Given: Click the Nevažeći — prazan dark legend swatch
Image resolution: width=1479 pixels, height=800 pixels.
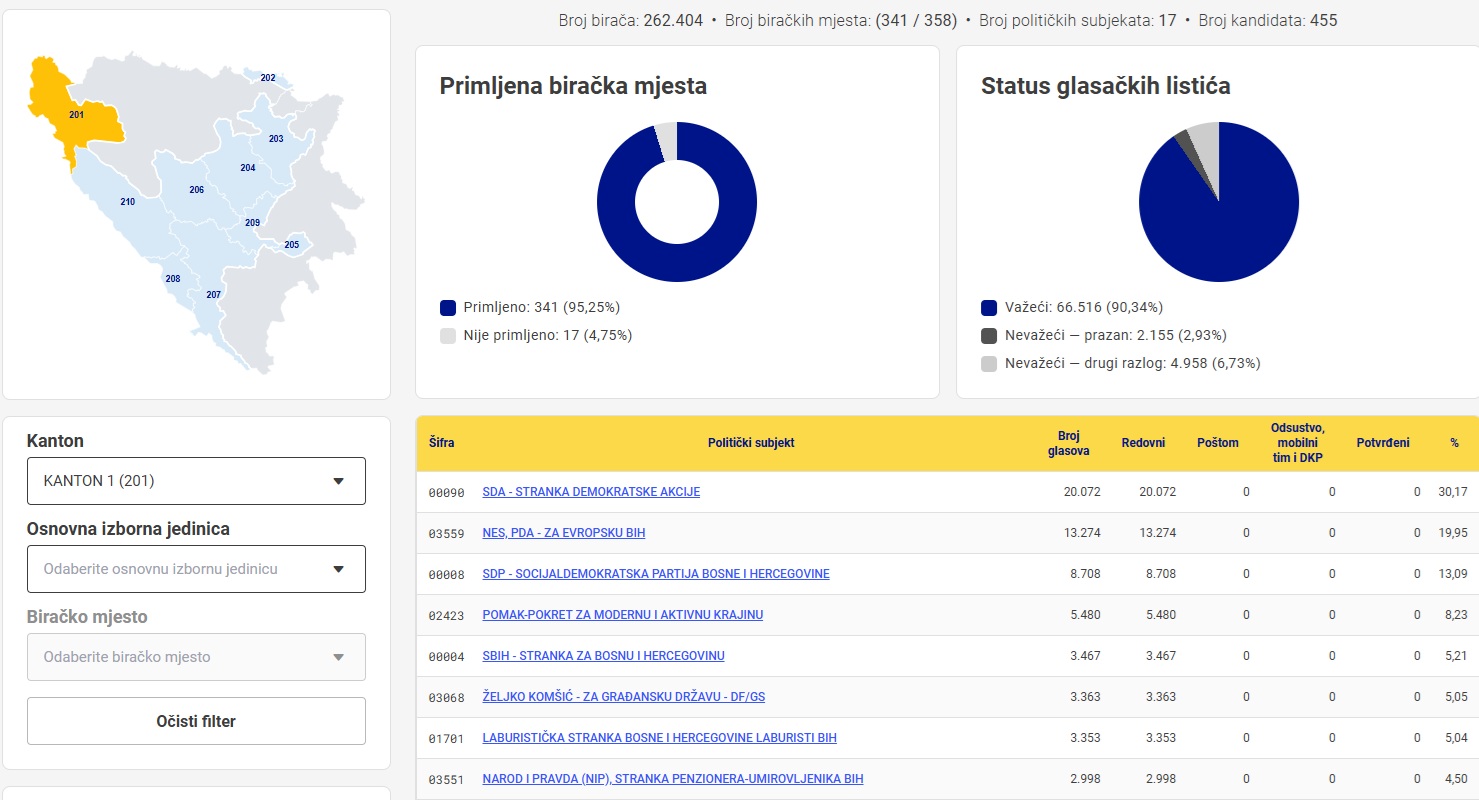Looking at the screenshot, I should (989, 336).
